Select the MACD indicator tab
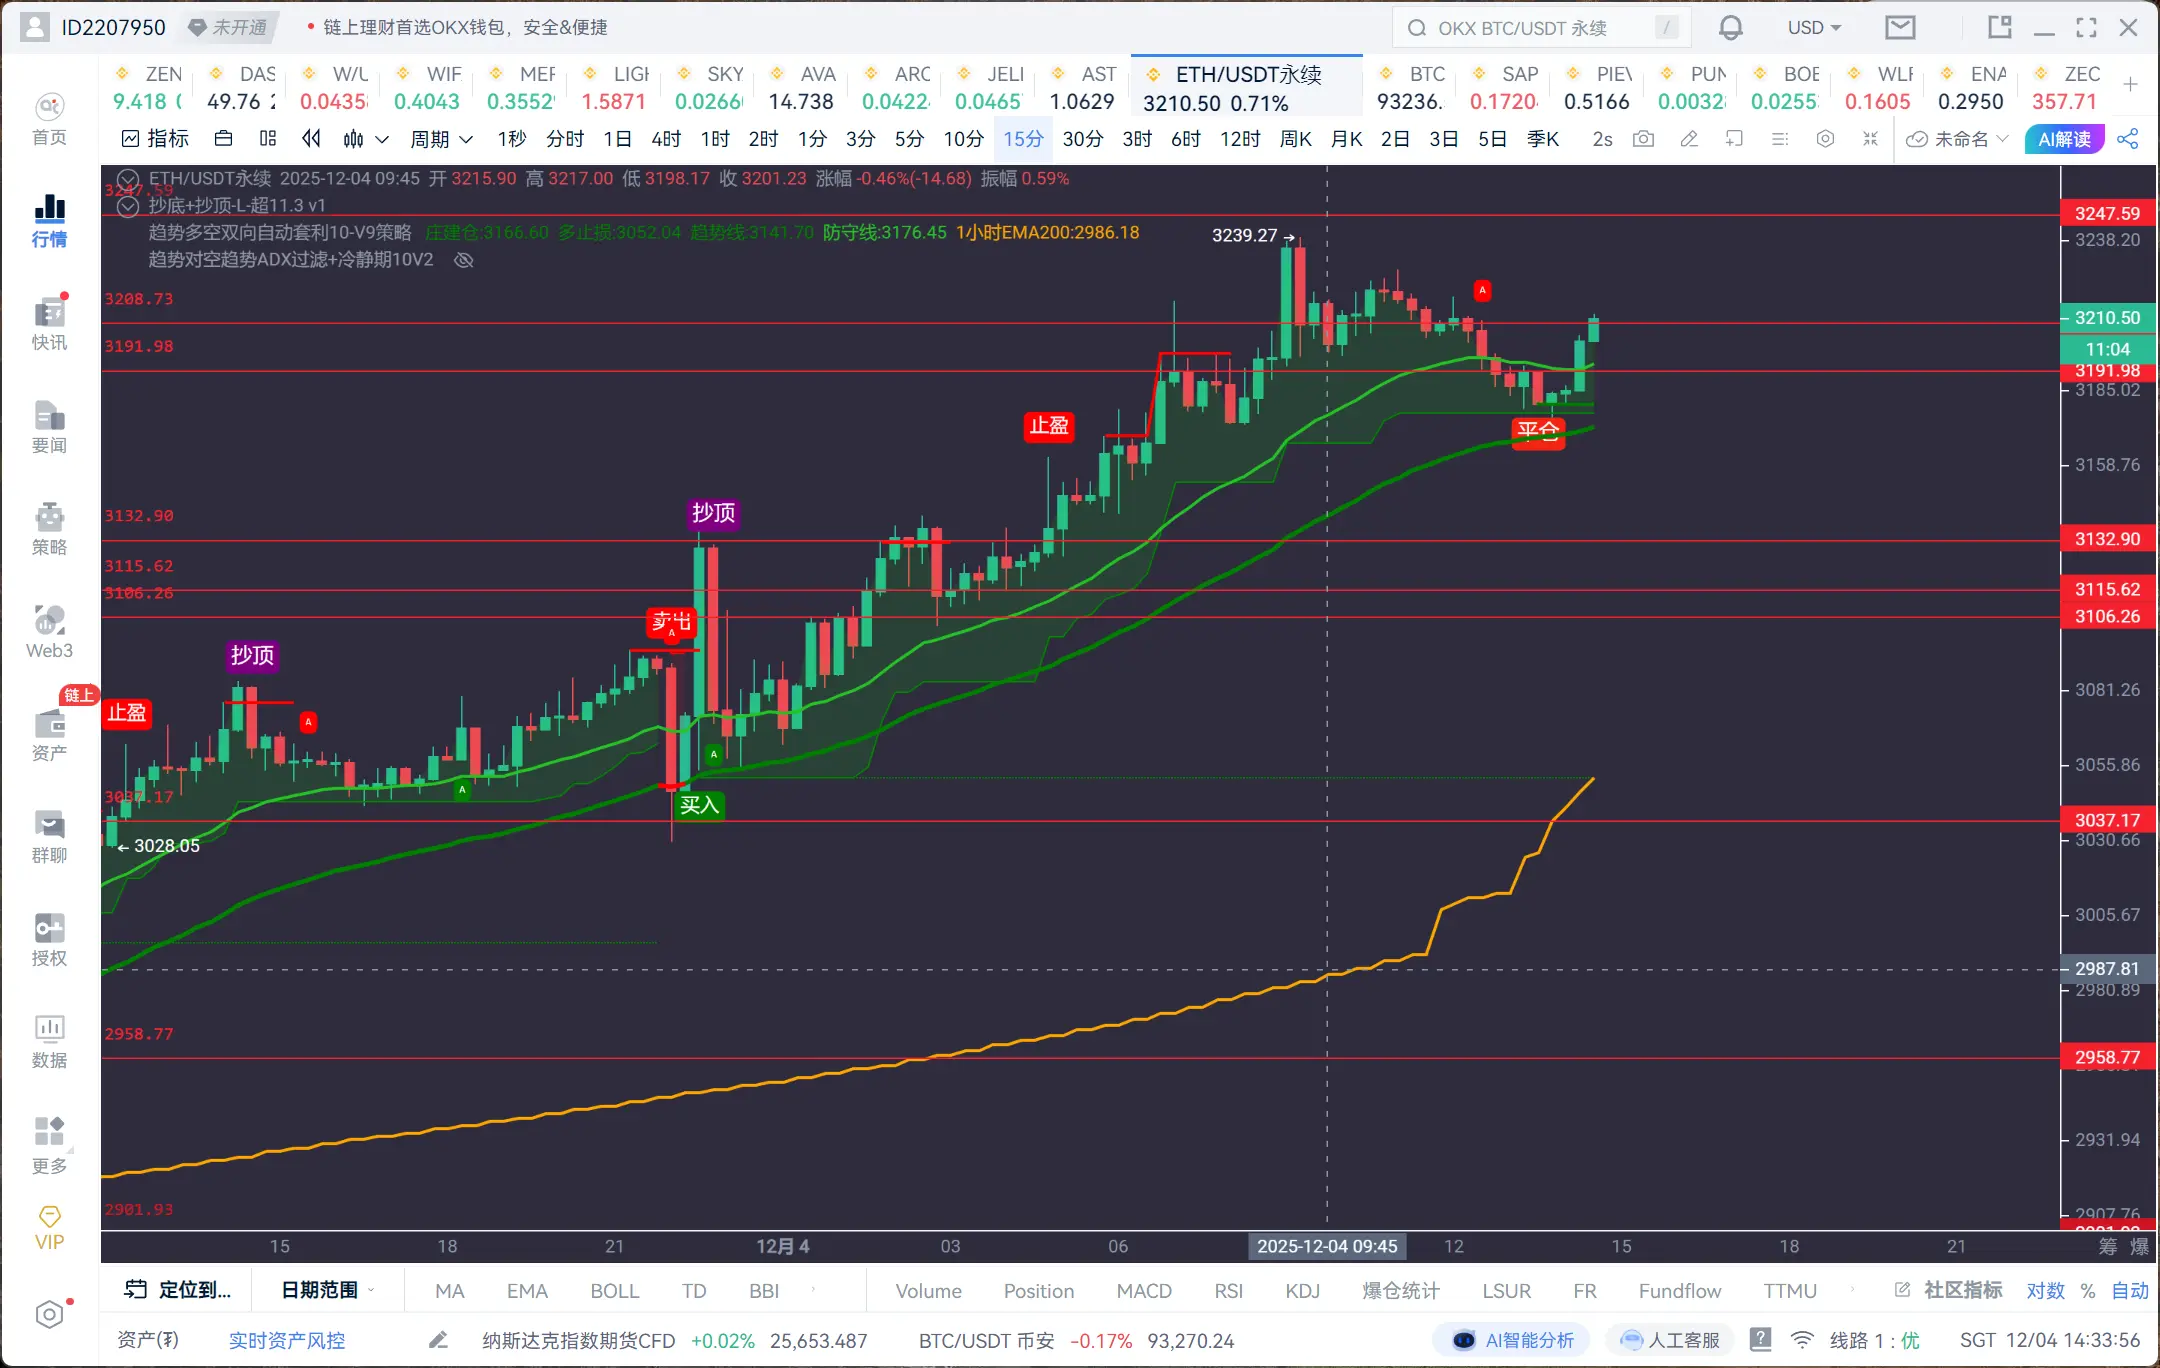Viewport: 2160px width, 1368px height. pyautogui.click(x=1143, y=1290)
